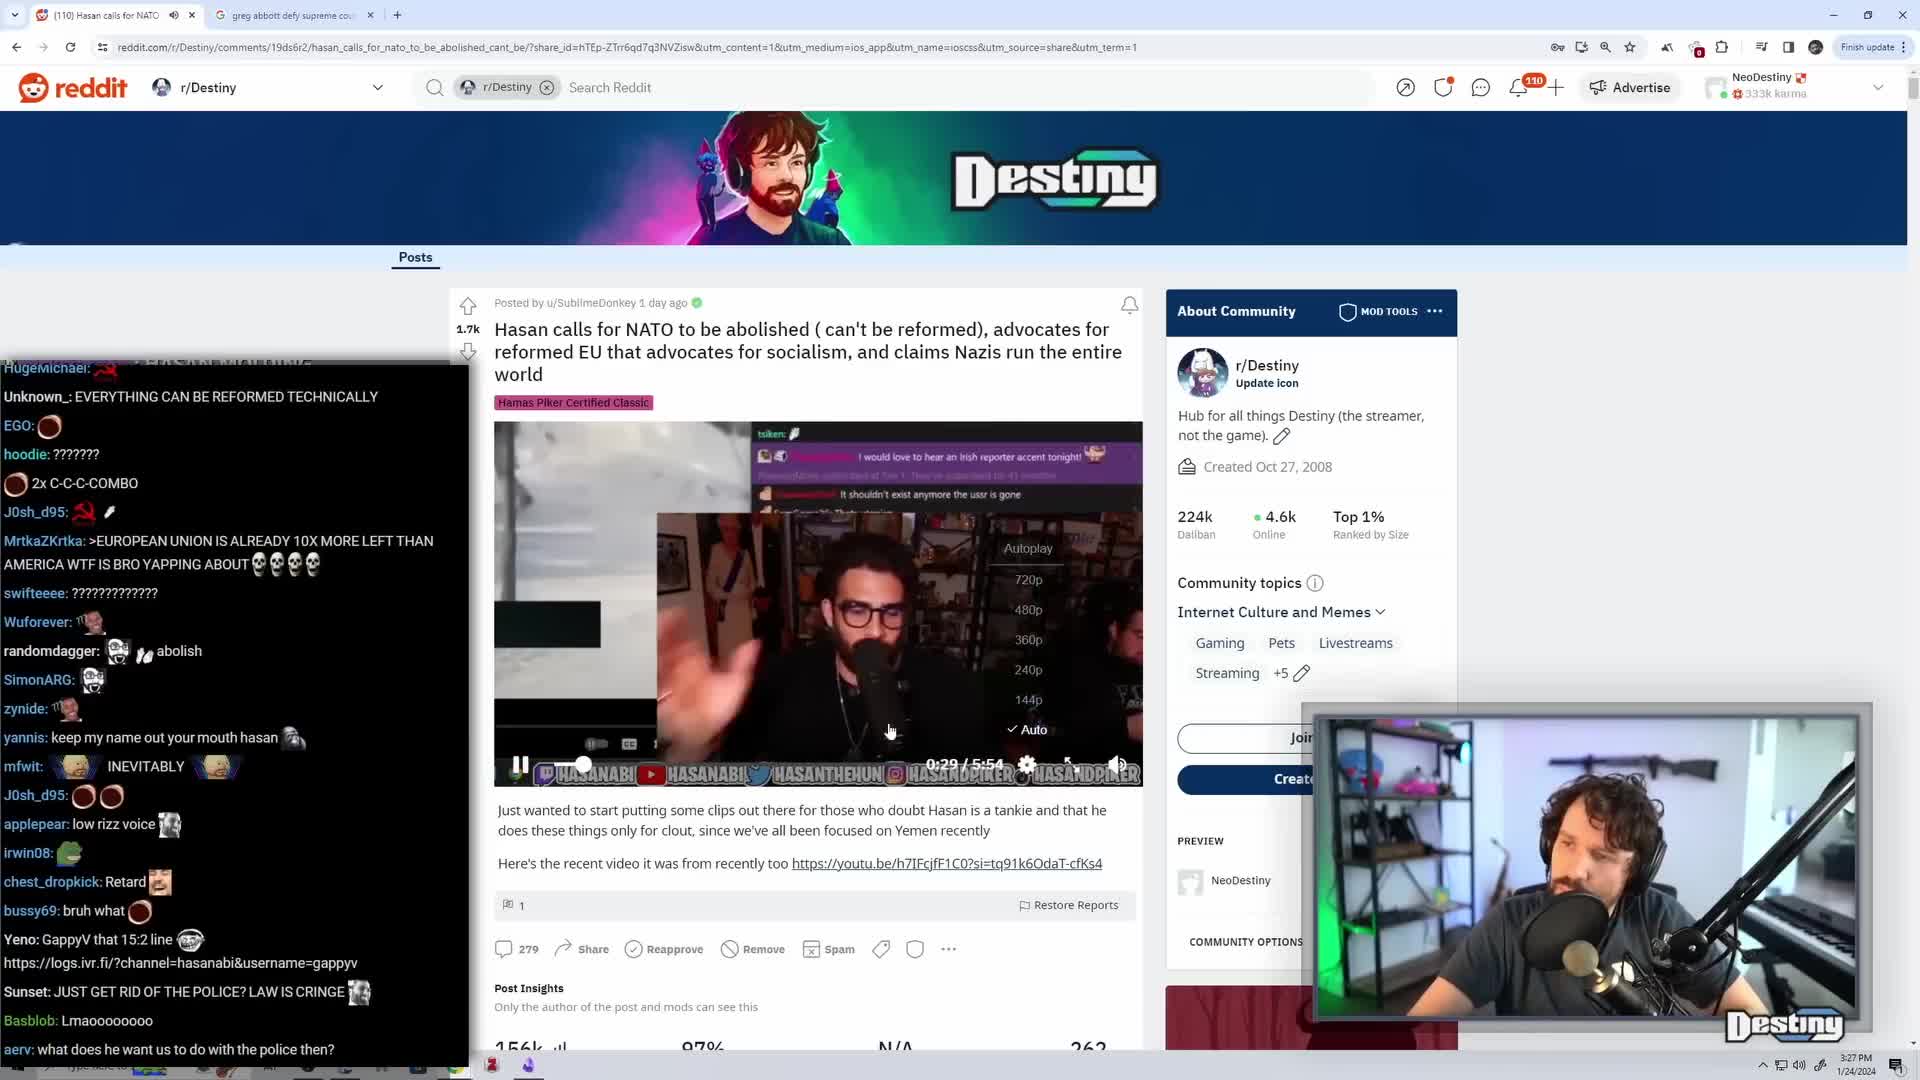Click the Streaming topic

(1227, 674)
